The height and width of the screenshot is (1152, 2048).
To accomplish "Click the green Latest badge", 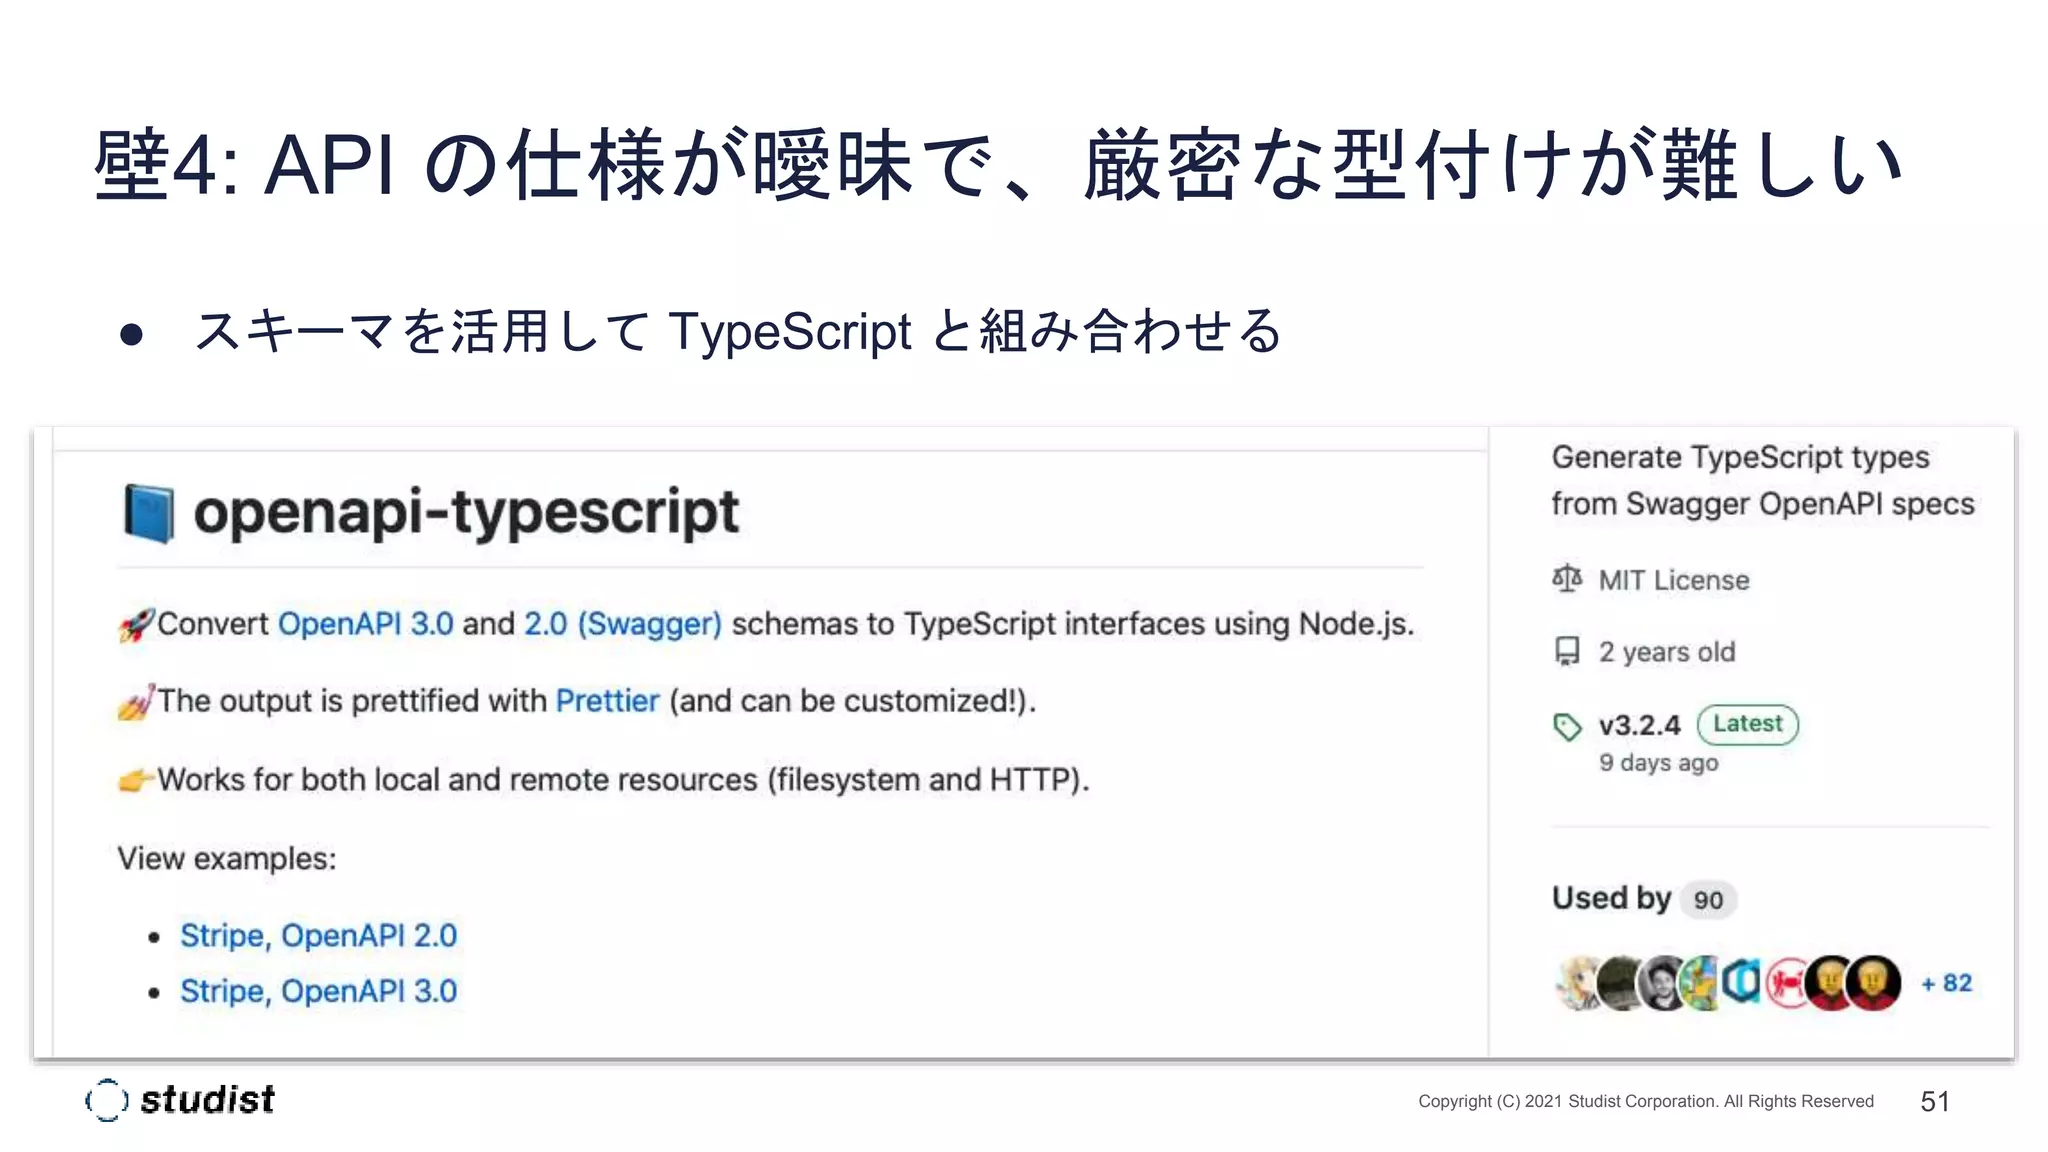I will (1747, 724).
